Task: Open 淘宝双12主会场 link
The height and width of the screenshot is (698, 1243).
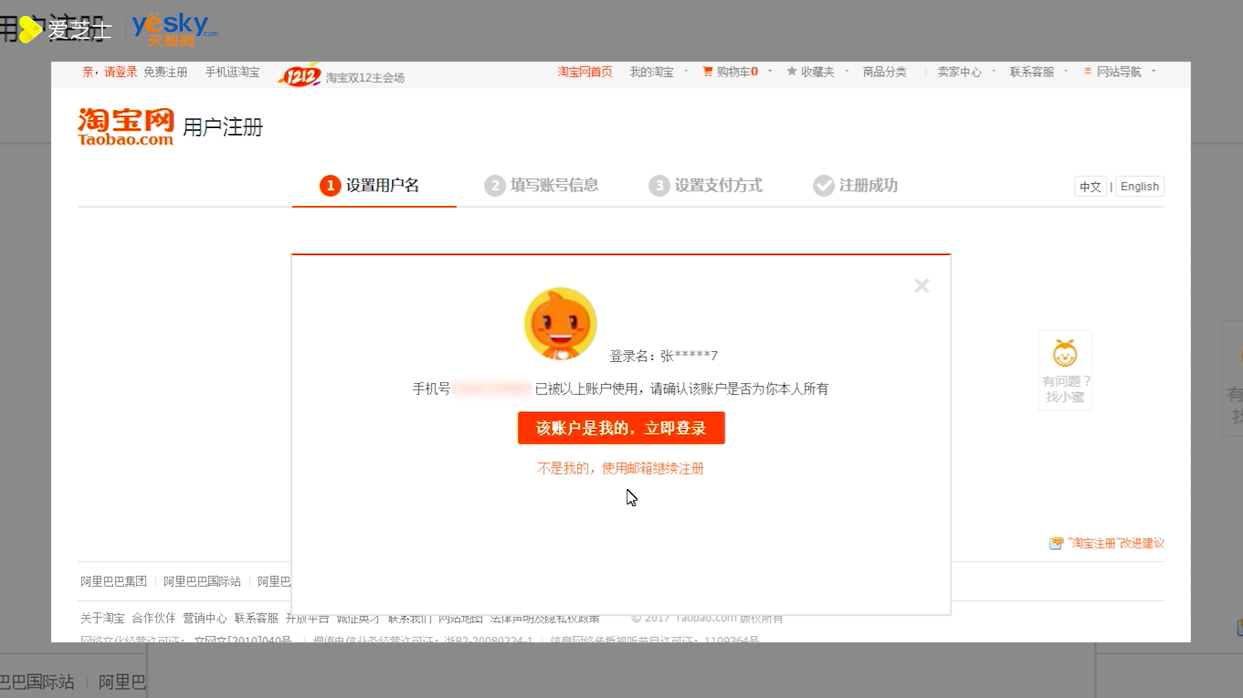Action: pos(365,77)
